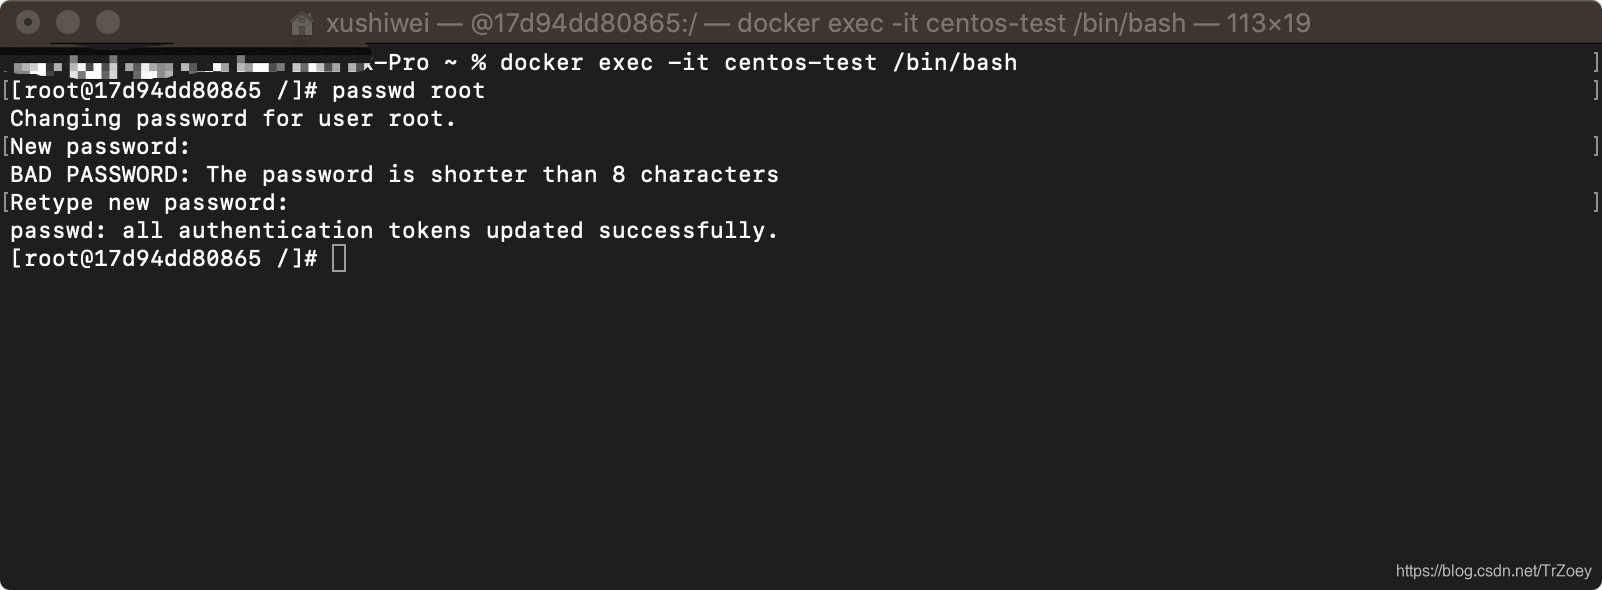Click the 'authentication tokens updated successfully' message
Viewport: 1602px width, 590px height.
393,230
